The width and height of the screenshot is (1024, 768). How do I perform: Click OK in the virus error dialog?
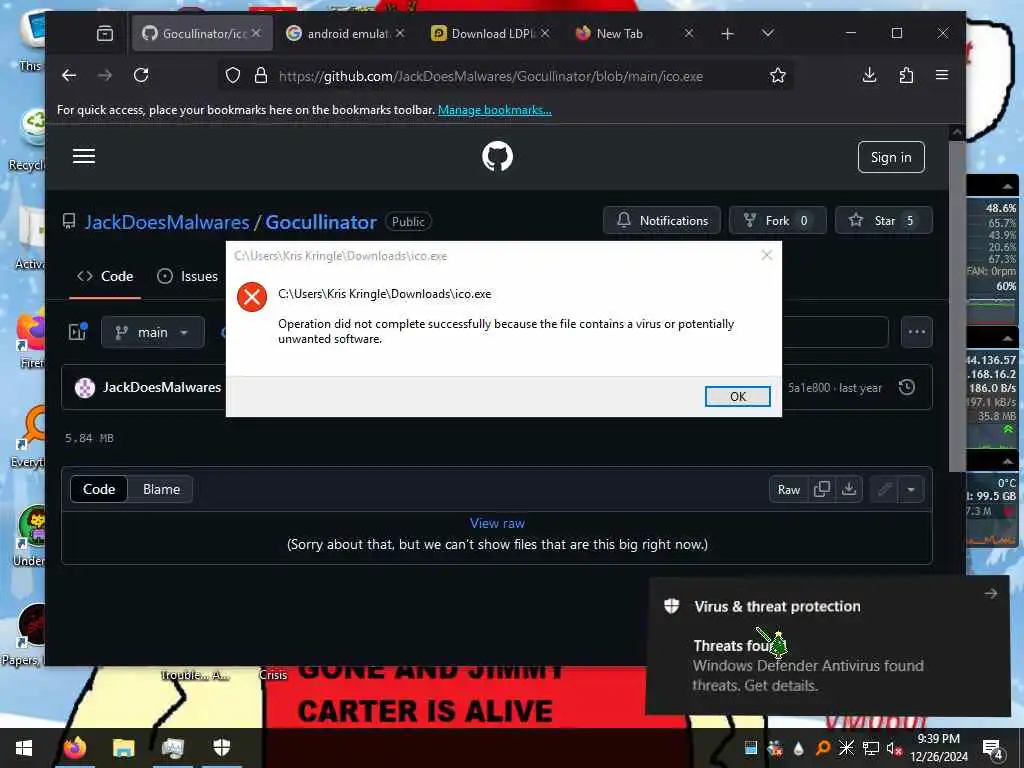pos(737,396)
